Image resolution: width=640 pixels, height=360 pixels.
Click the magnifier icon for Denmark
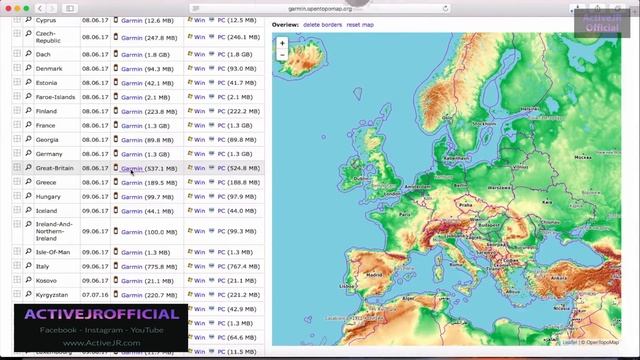tap(28, 68)
